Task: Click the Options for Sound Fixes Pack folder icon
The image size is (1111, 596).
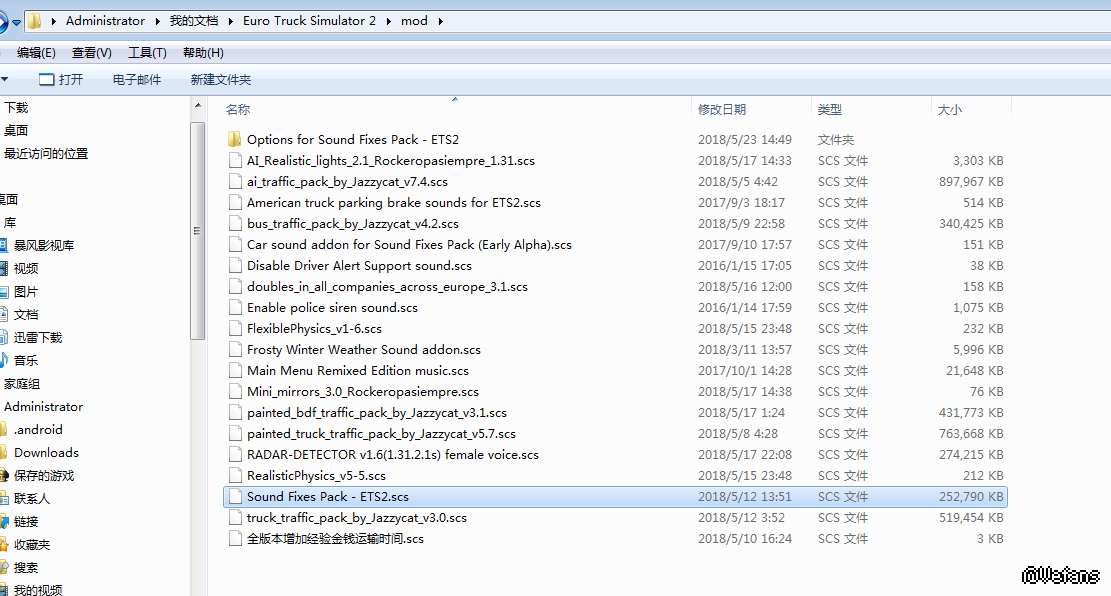Action: coord(235,140)
